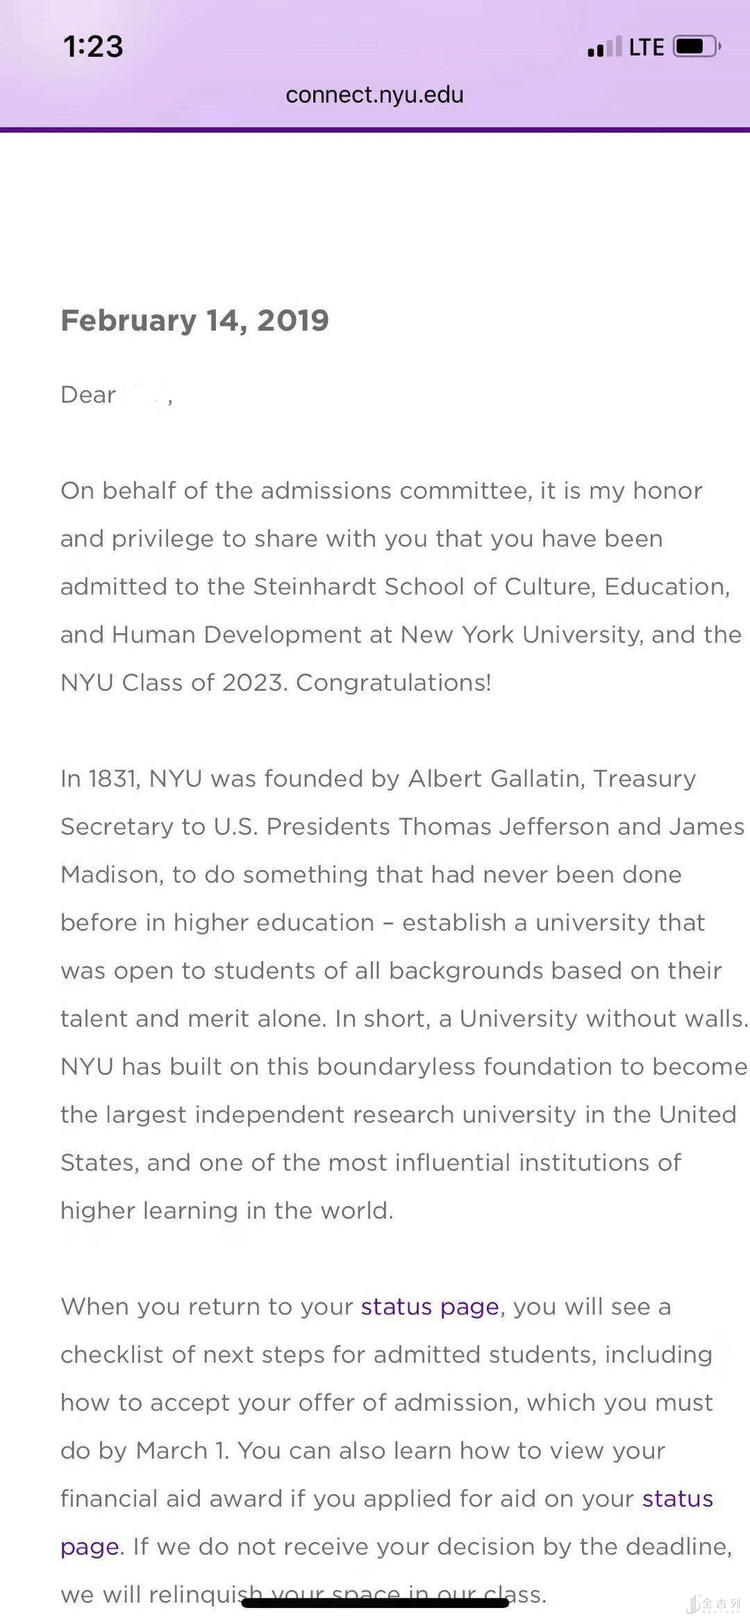
Task: Click the February 14, 2019 date heading
Action: pyautogui.click(x=195, y=321)
